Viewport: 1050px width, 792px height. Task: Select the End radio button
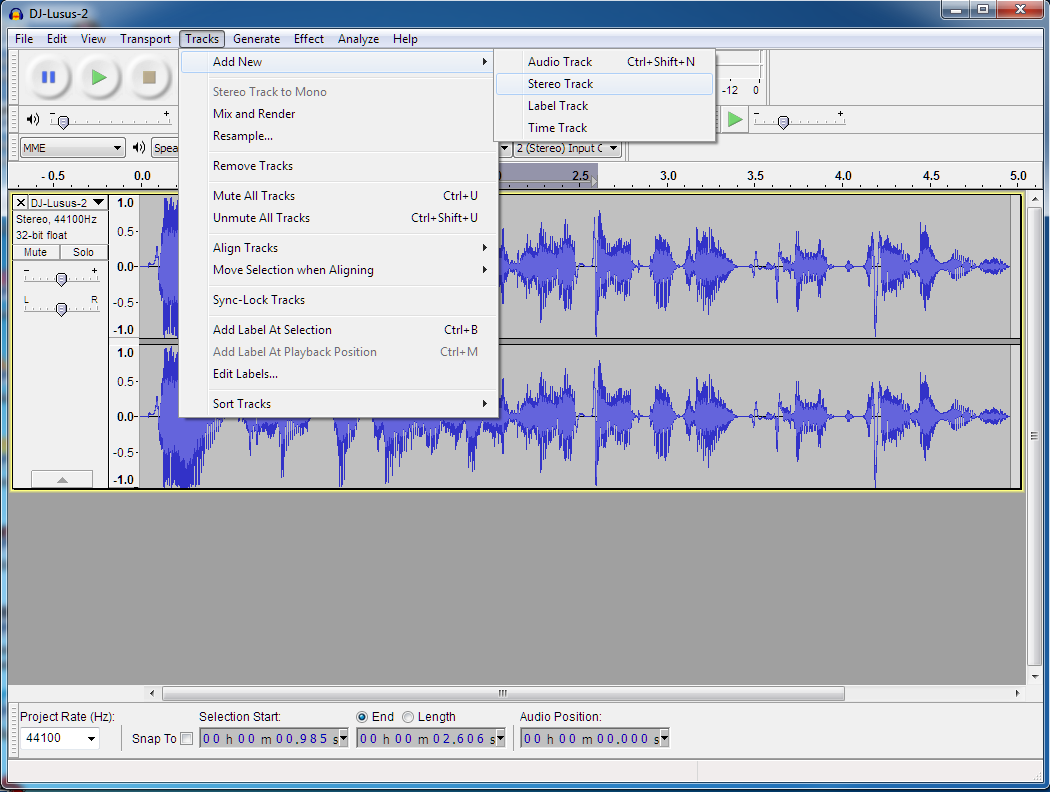pyautogui.click(x=362, y=716)
